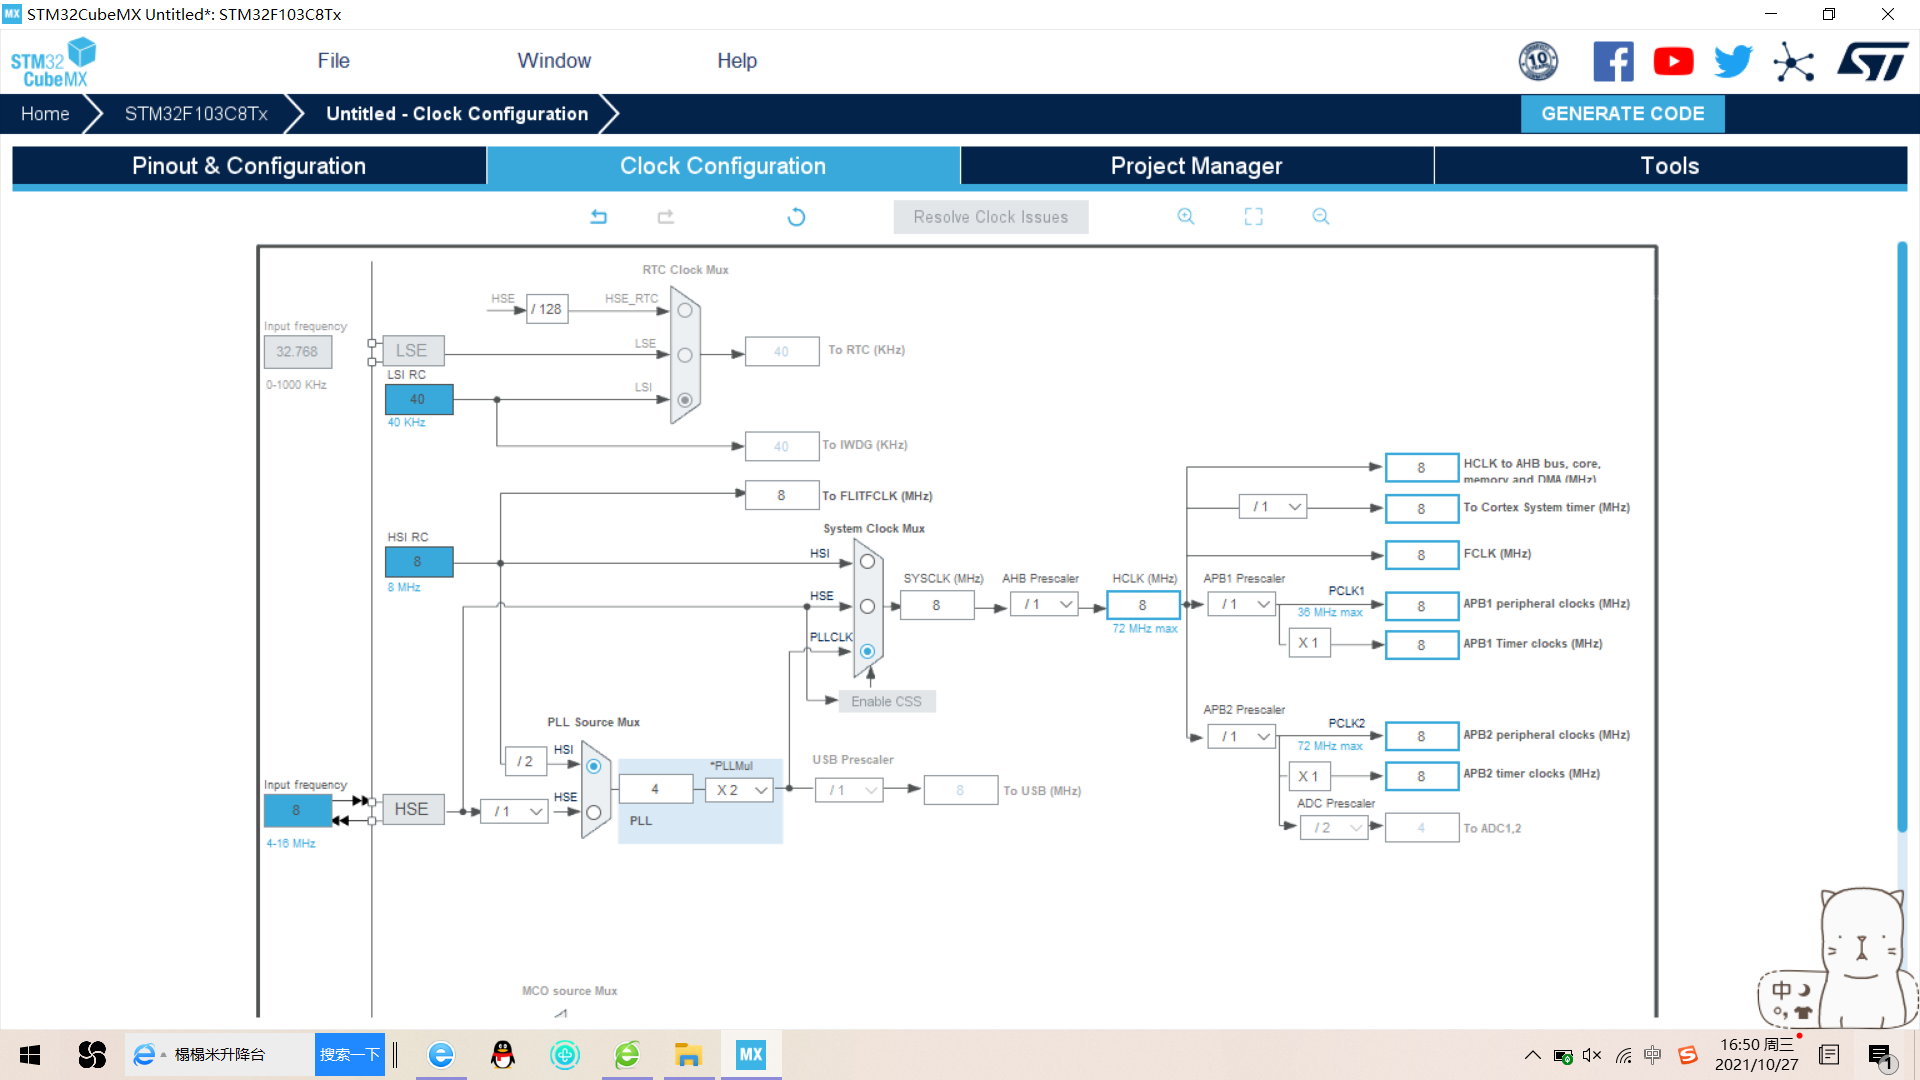1920x1080 pixels.
Task: Open the ST logo website link
Action: 1872,62
